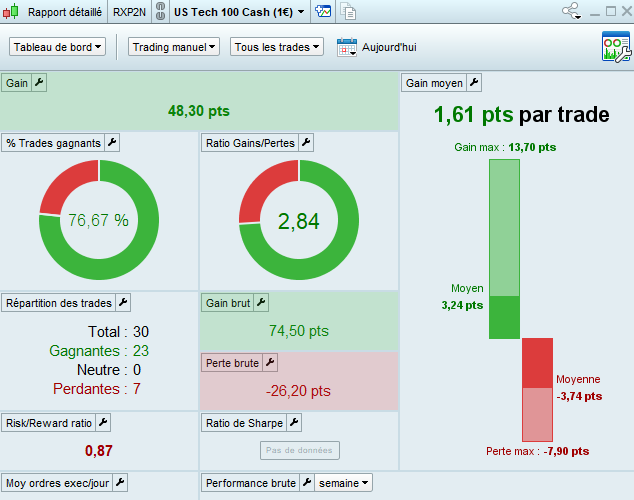634x500 pixels.
Task: Click the Gain brut panel label
Action: (228, 302)
